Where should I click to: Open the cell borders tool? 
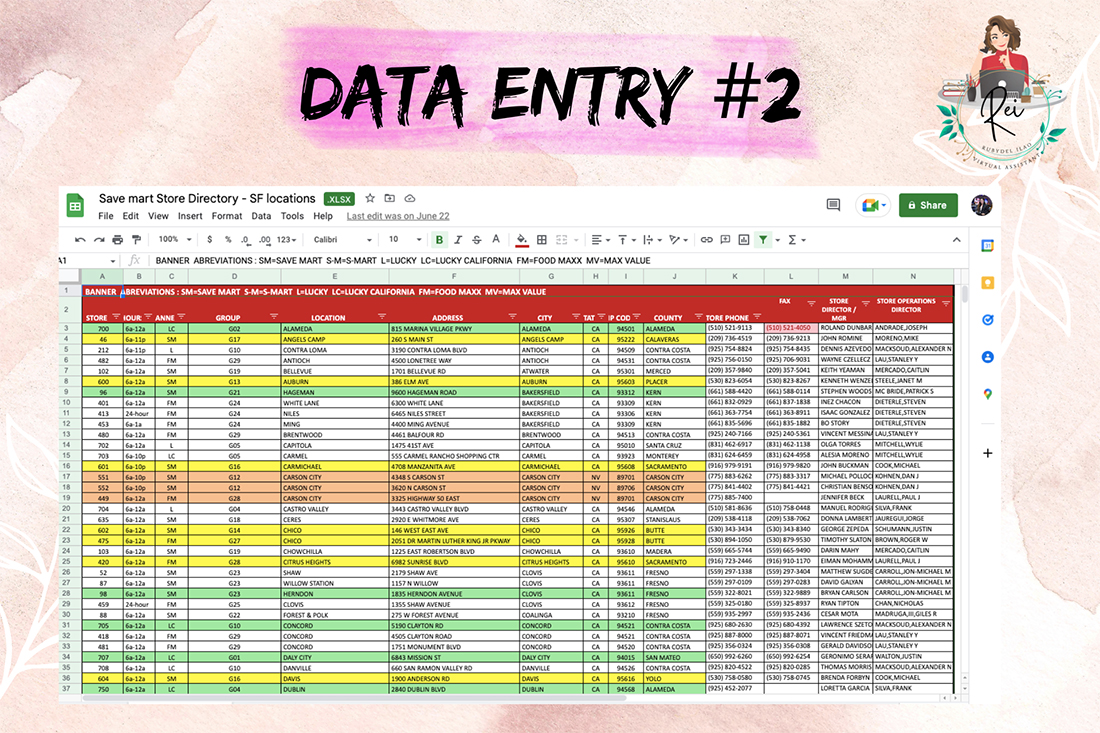pos(542,240)
